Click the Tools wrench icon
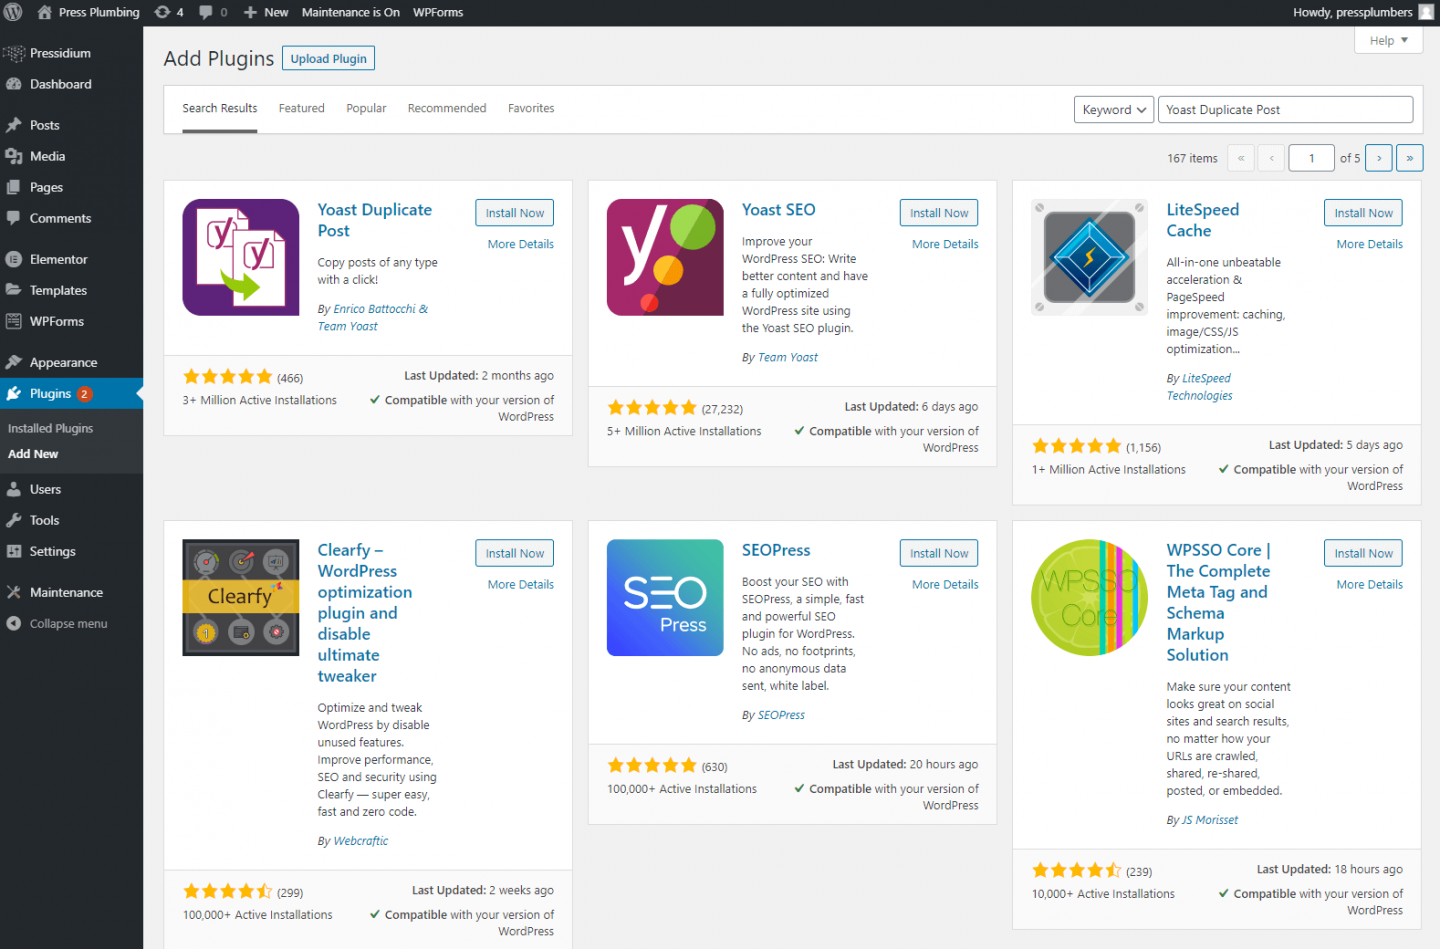The width and height of the screenshot is (1440, 949). click(x=14, y=520)
